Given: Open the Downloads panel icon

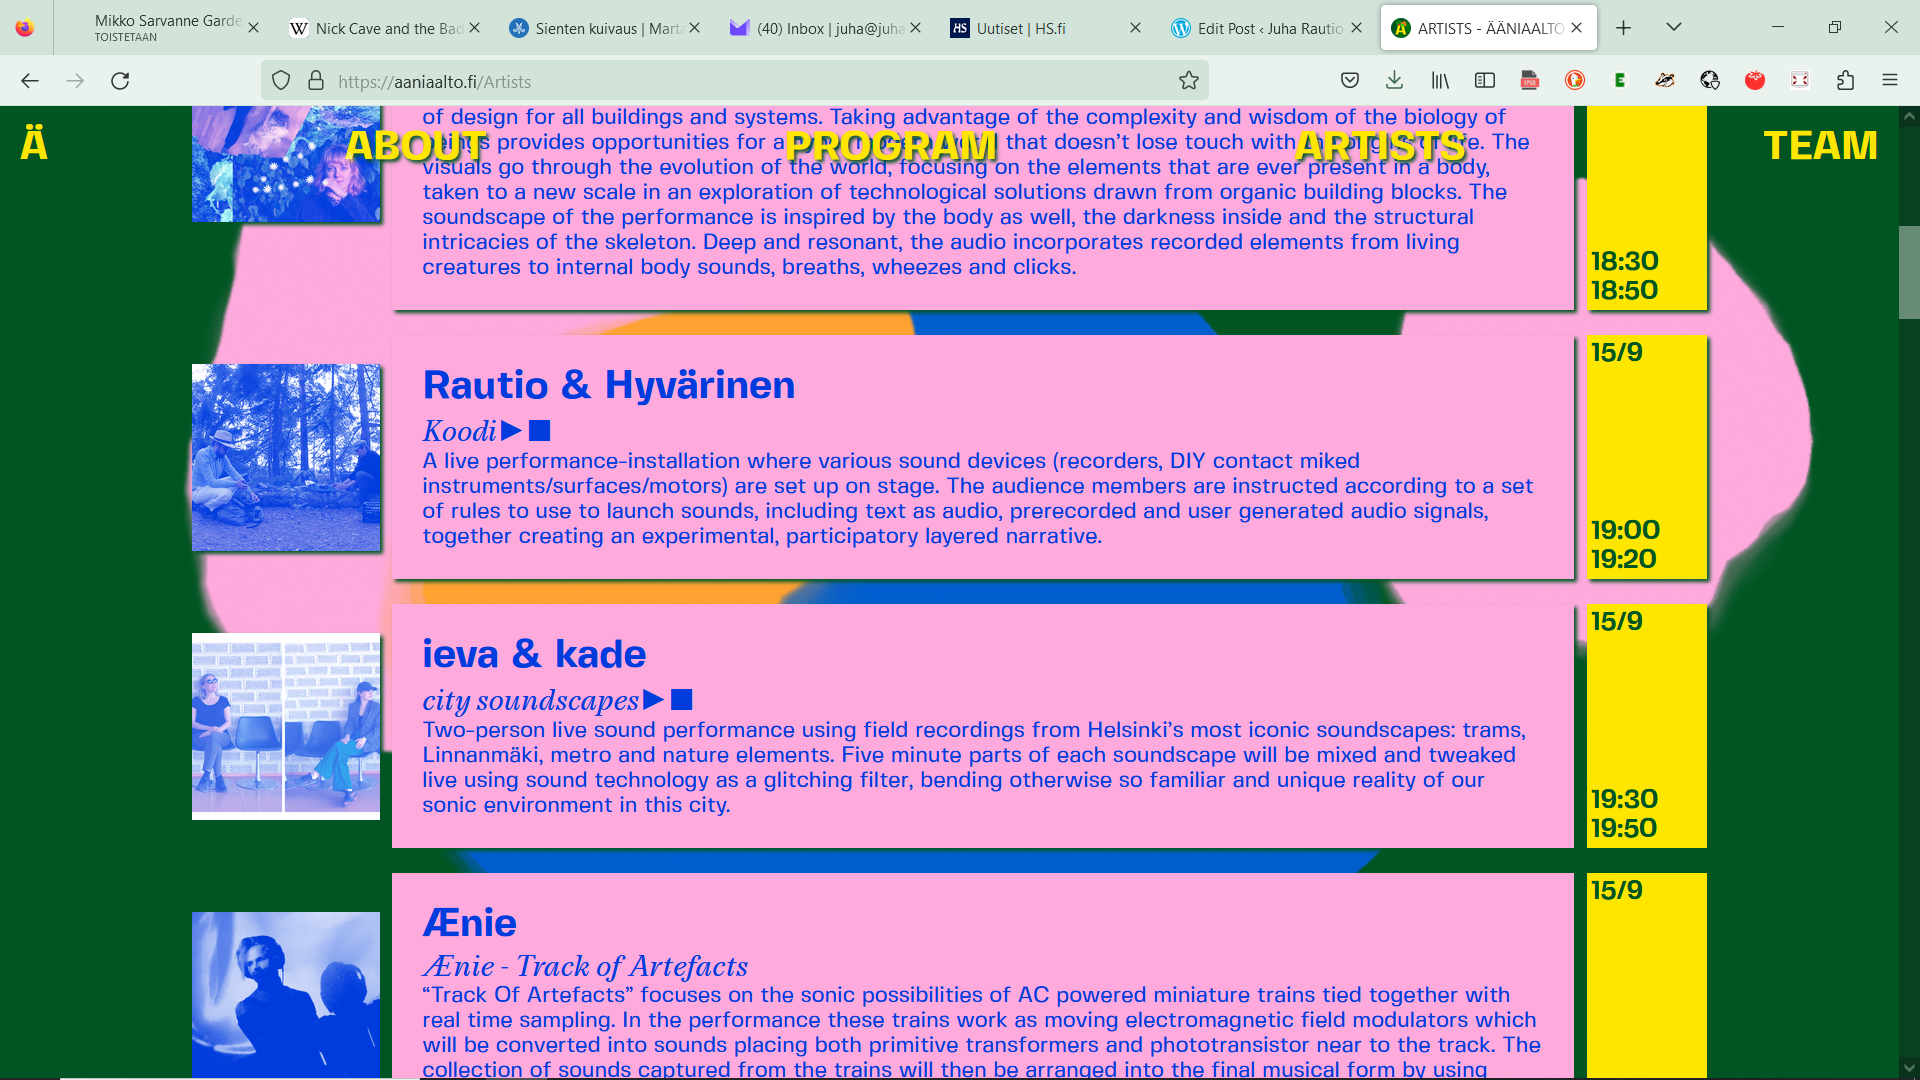Looking at the screenshot, I should coord(1395,81).
